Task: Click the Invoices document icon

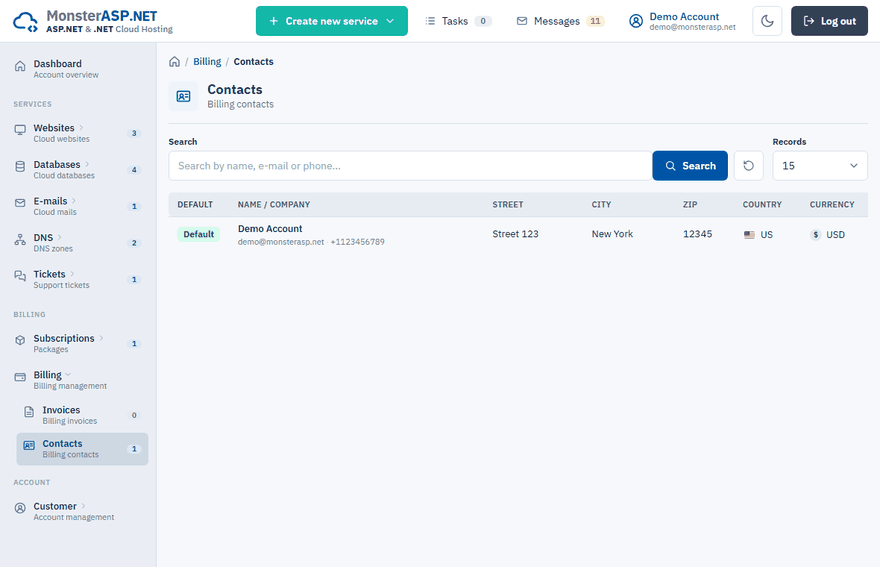Action: [29, 412]
